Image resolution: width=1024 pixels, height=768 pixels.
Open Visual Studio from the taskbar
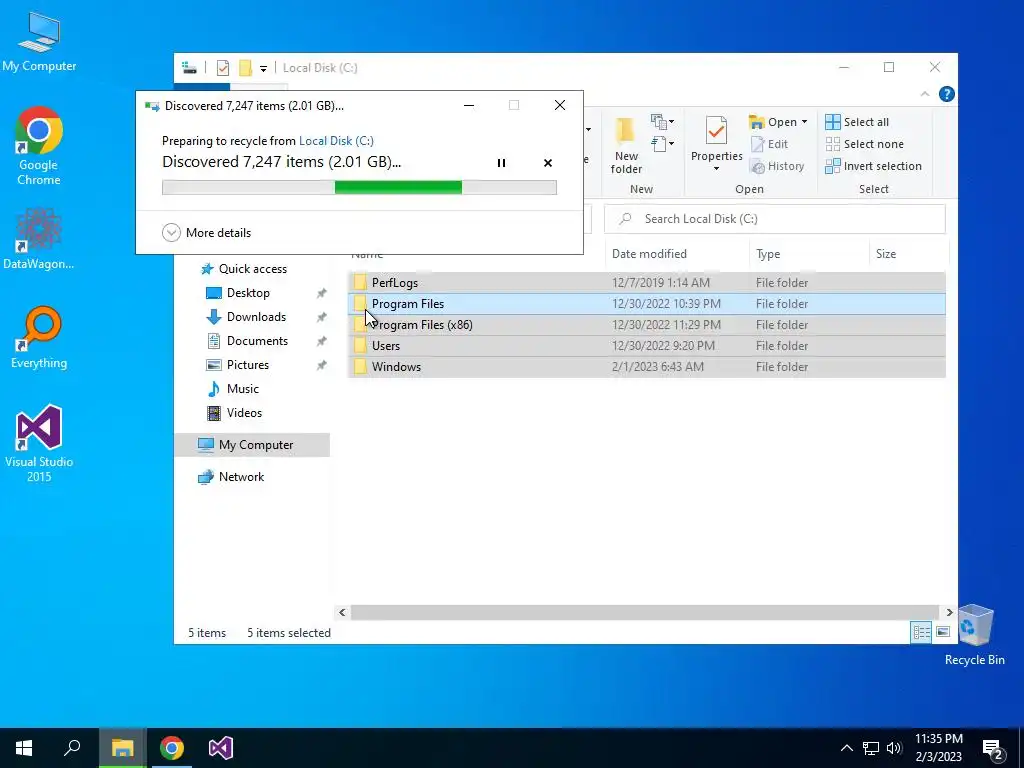coord(221,748)
